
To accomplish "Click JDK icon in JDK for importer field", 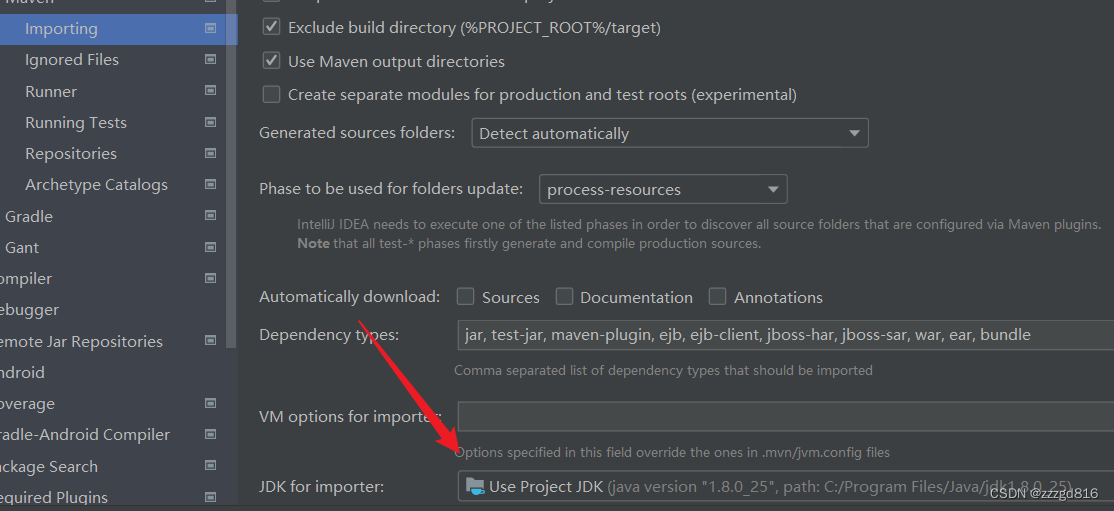I will 475,486.
